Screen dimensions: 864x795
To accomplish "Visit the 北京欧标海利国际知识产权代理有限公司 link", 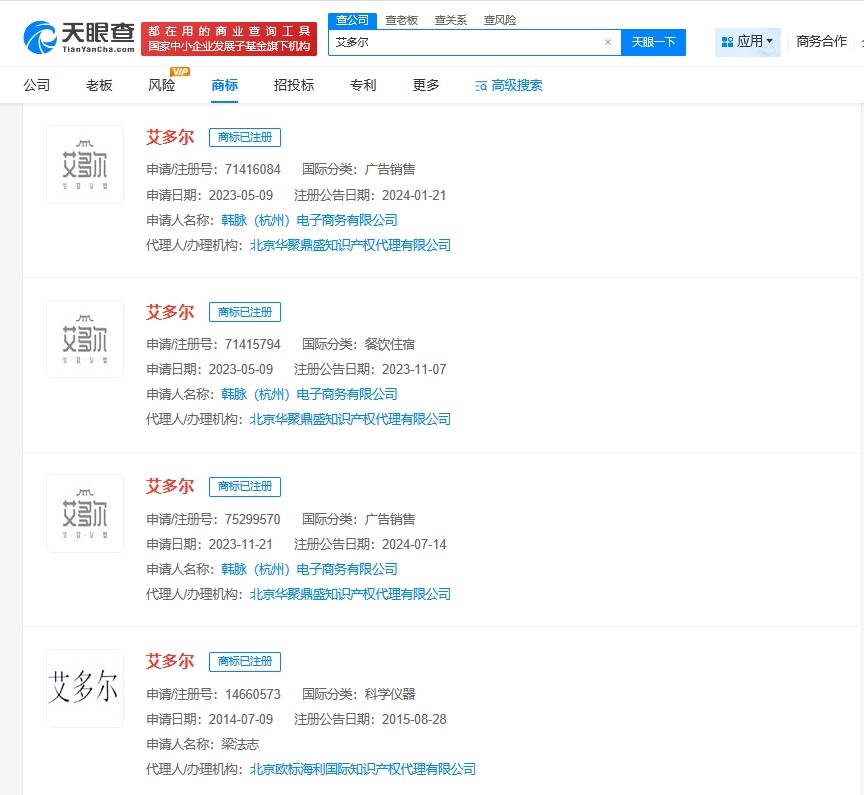I will click(x=363, y=768).
